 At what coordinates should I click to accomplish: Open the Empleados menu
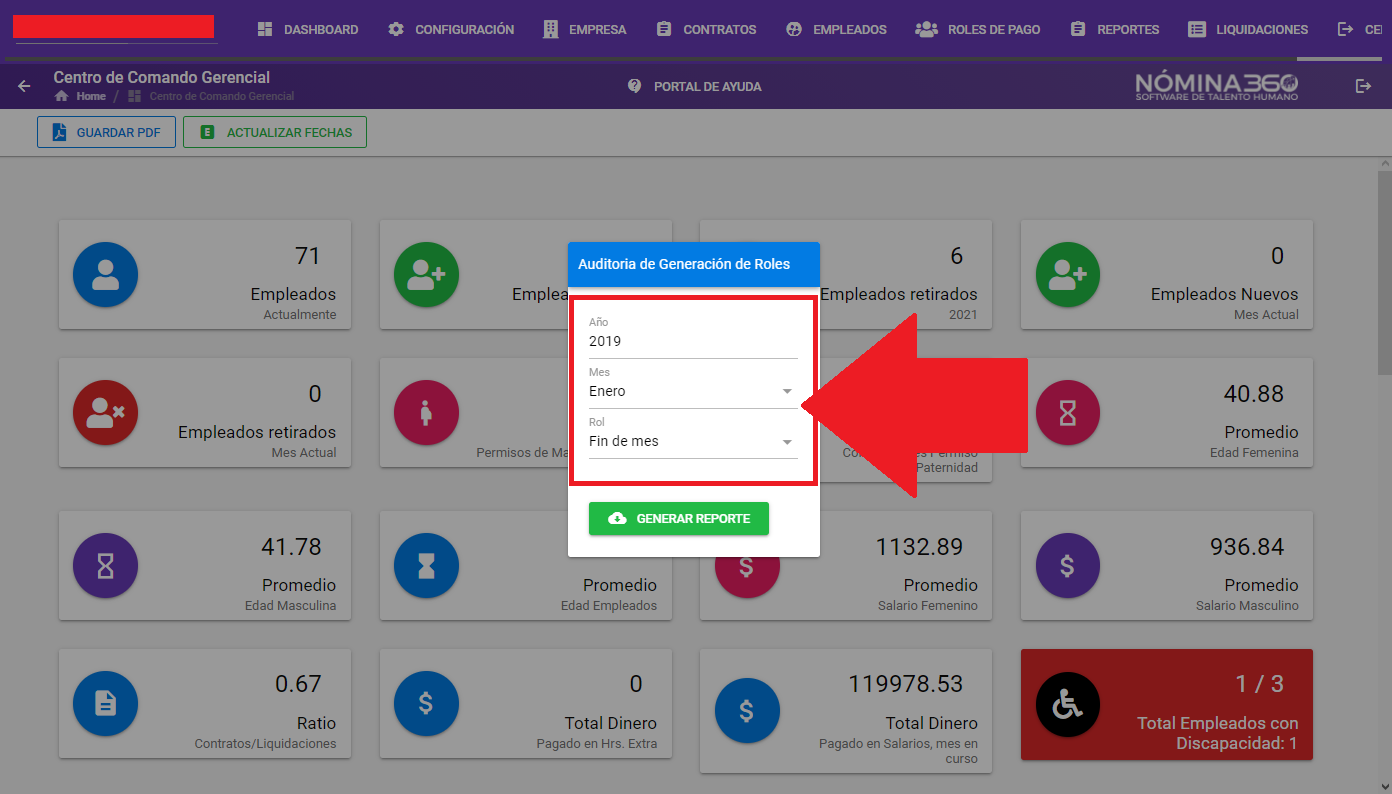tap(836, 30)
